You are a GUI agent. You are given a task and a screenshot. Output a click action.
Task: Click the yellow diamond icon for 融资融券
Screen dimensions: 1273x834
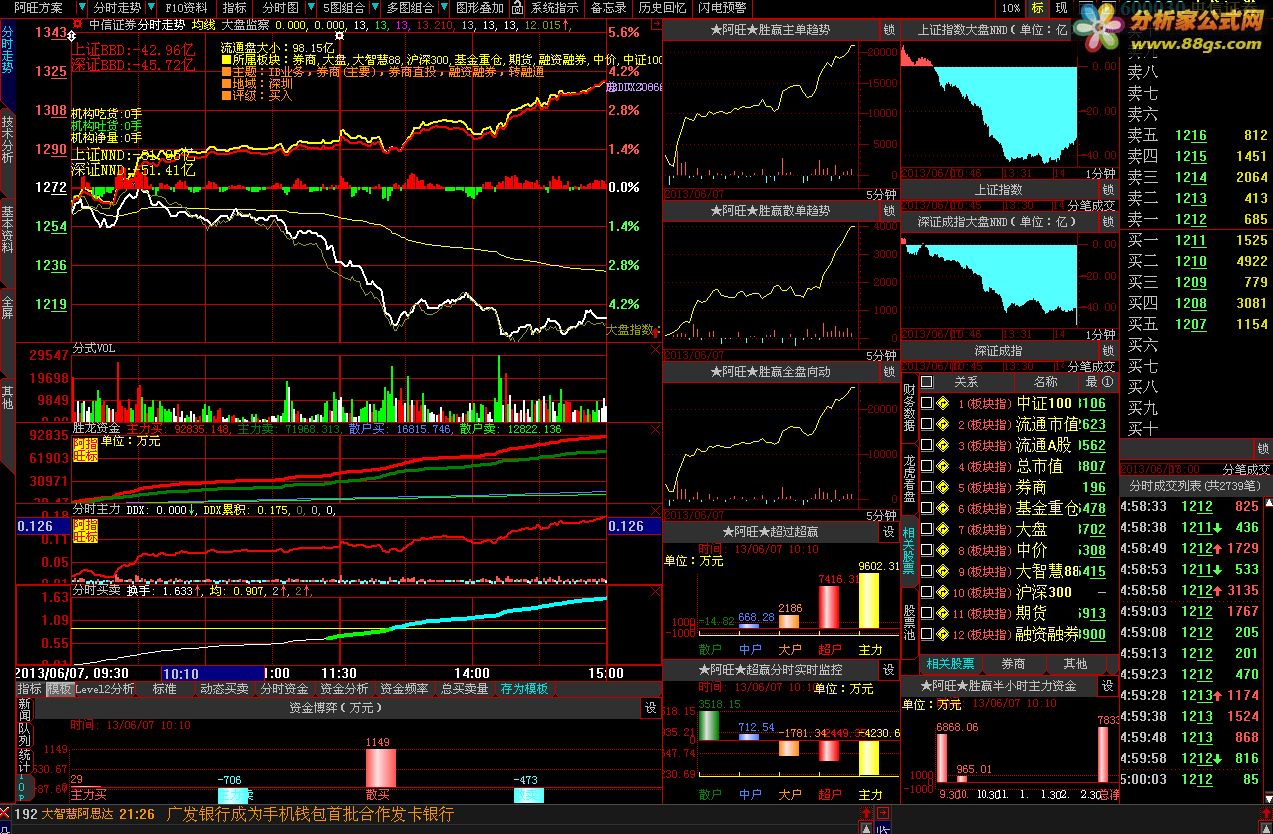[x=943, y=634]
